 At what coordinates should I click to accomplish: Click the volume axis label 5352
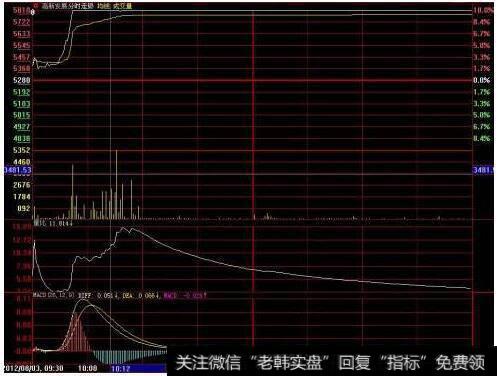click(x=21, y=150)
